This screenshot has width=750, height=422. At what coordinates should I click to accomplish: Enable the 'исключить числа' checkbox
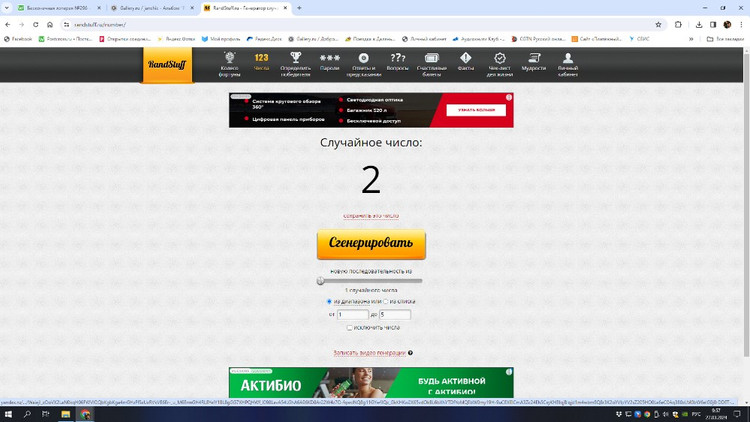(x=349, y=327)
